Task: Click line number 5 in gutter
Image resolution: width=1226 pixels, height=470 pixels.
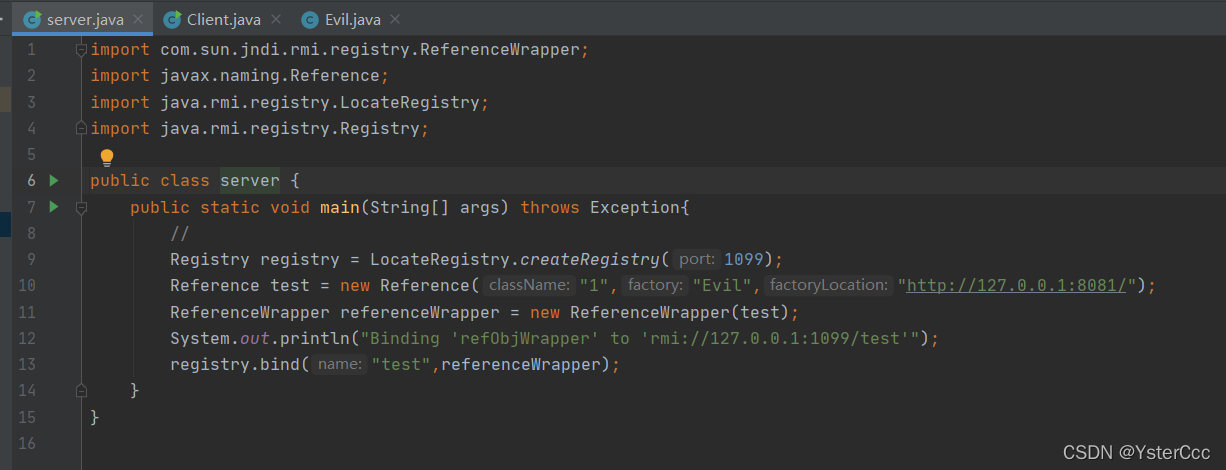Action: [31, 154]
